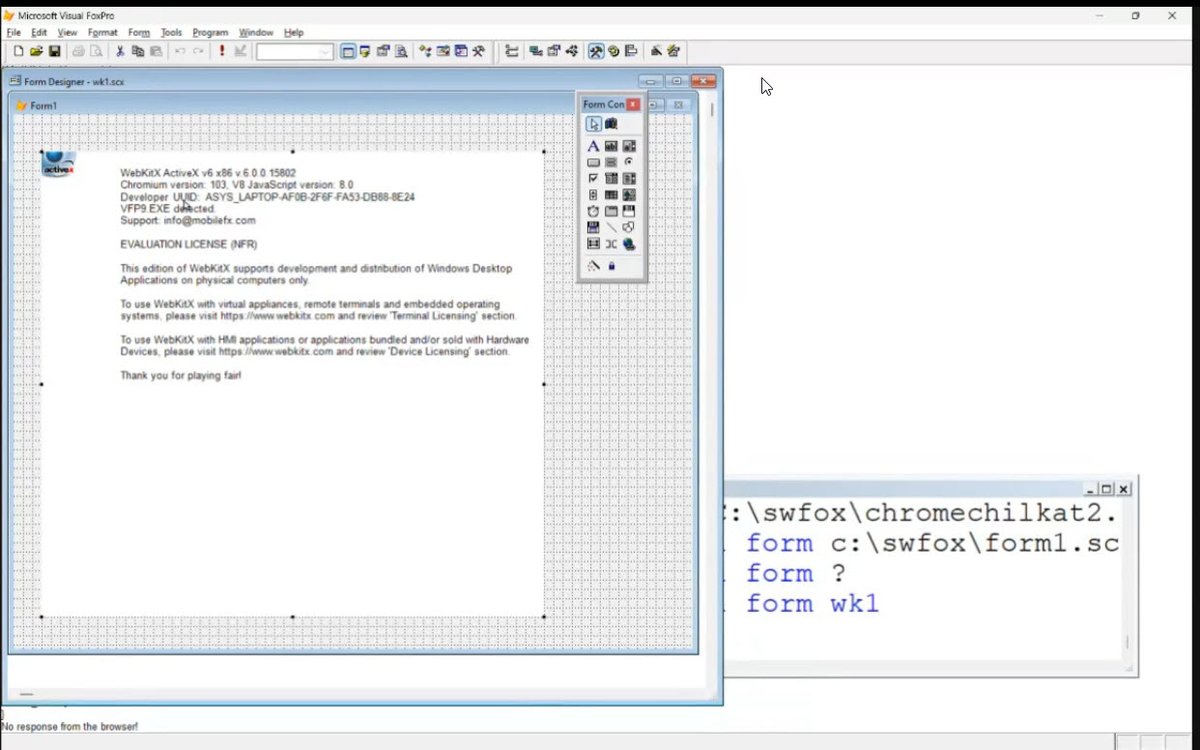Select the ActiveX OLE control tool
The image size is (1200, 750).
click(x=629, y=211)
